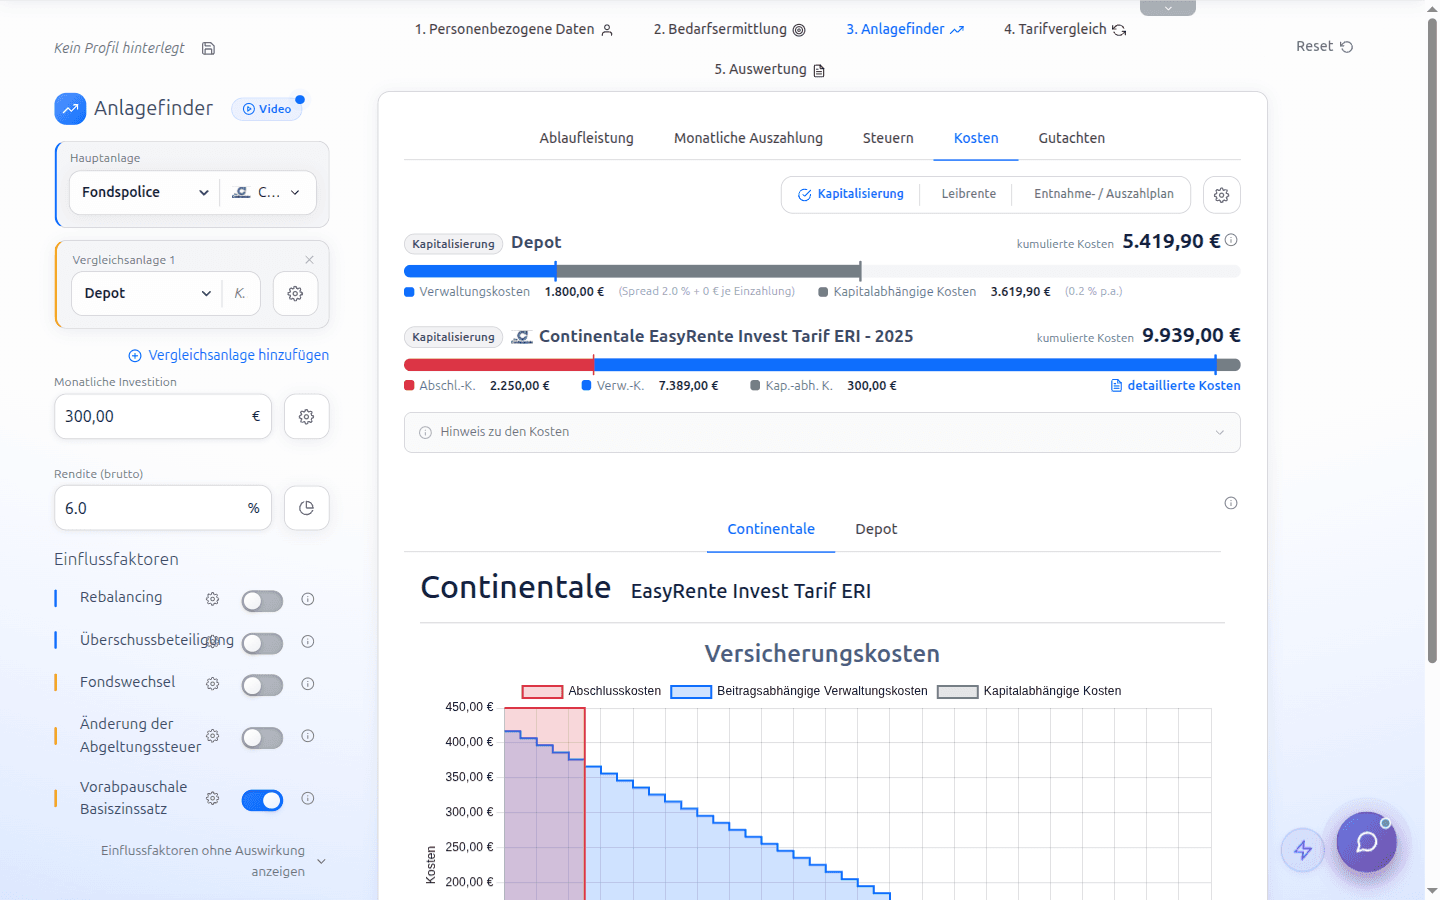
Task: Open Kosten view settings gear
Action: pos(1221,195)
